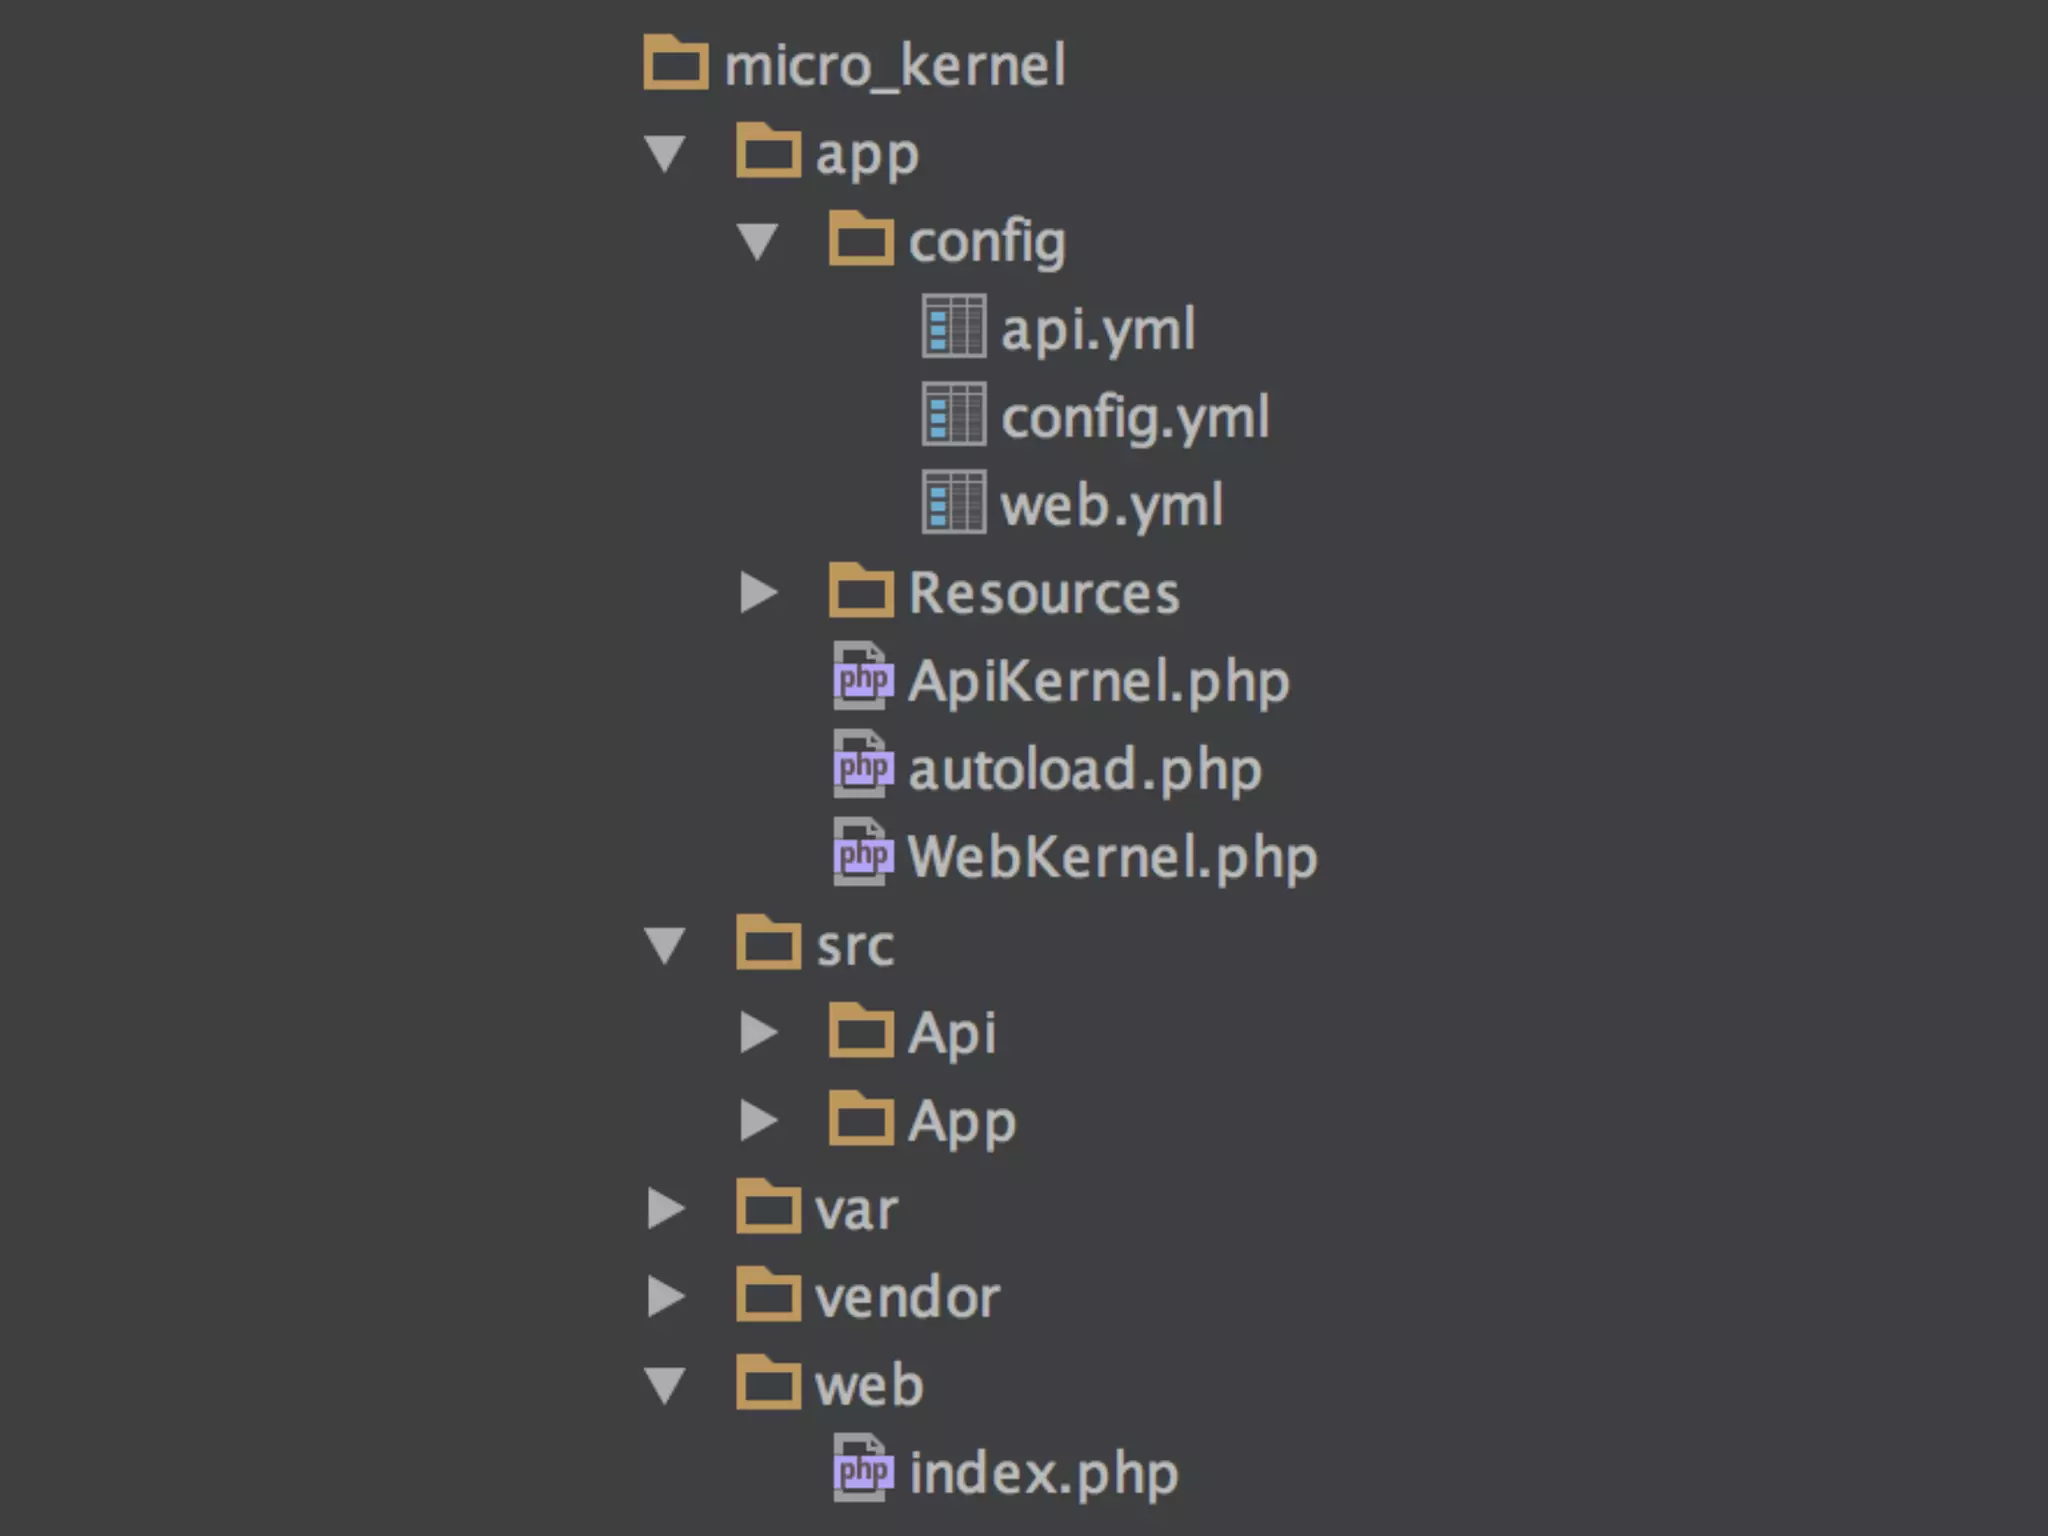Expand the Api folder arrow

pyautogui.click(x=758, y=1032)
